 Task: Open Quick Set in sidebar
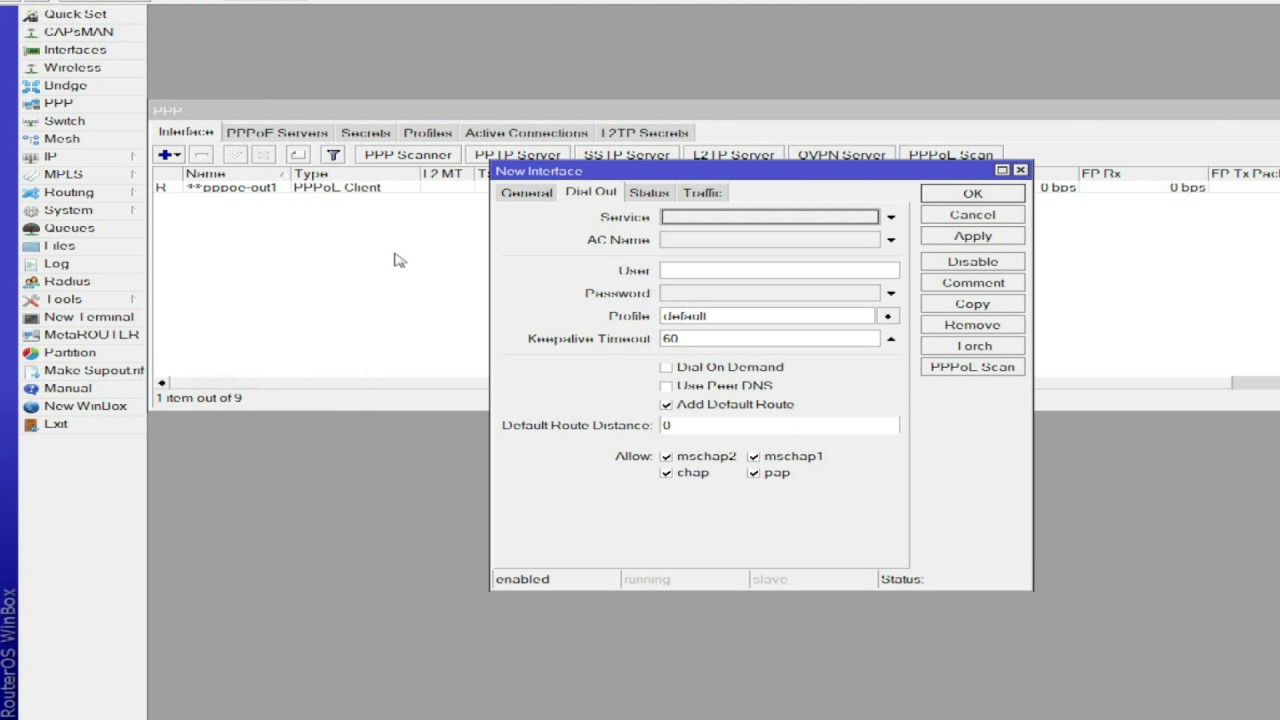[74, 14]
